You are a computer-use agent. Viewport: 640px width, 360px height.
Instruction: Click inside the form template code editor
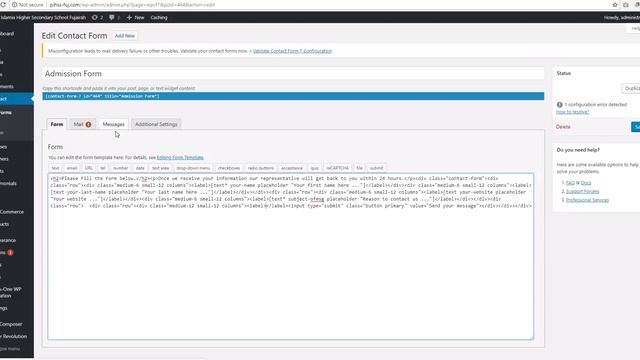(x=291, y=256)
